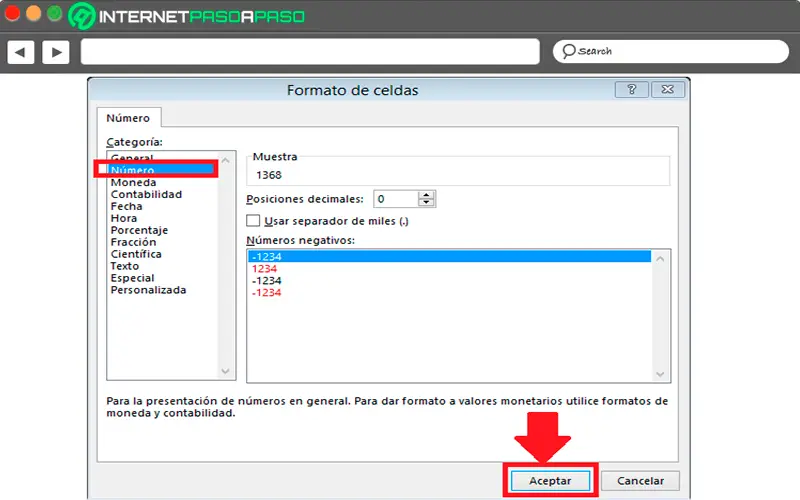Select Fracción category

[x=134, y=242]
